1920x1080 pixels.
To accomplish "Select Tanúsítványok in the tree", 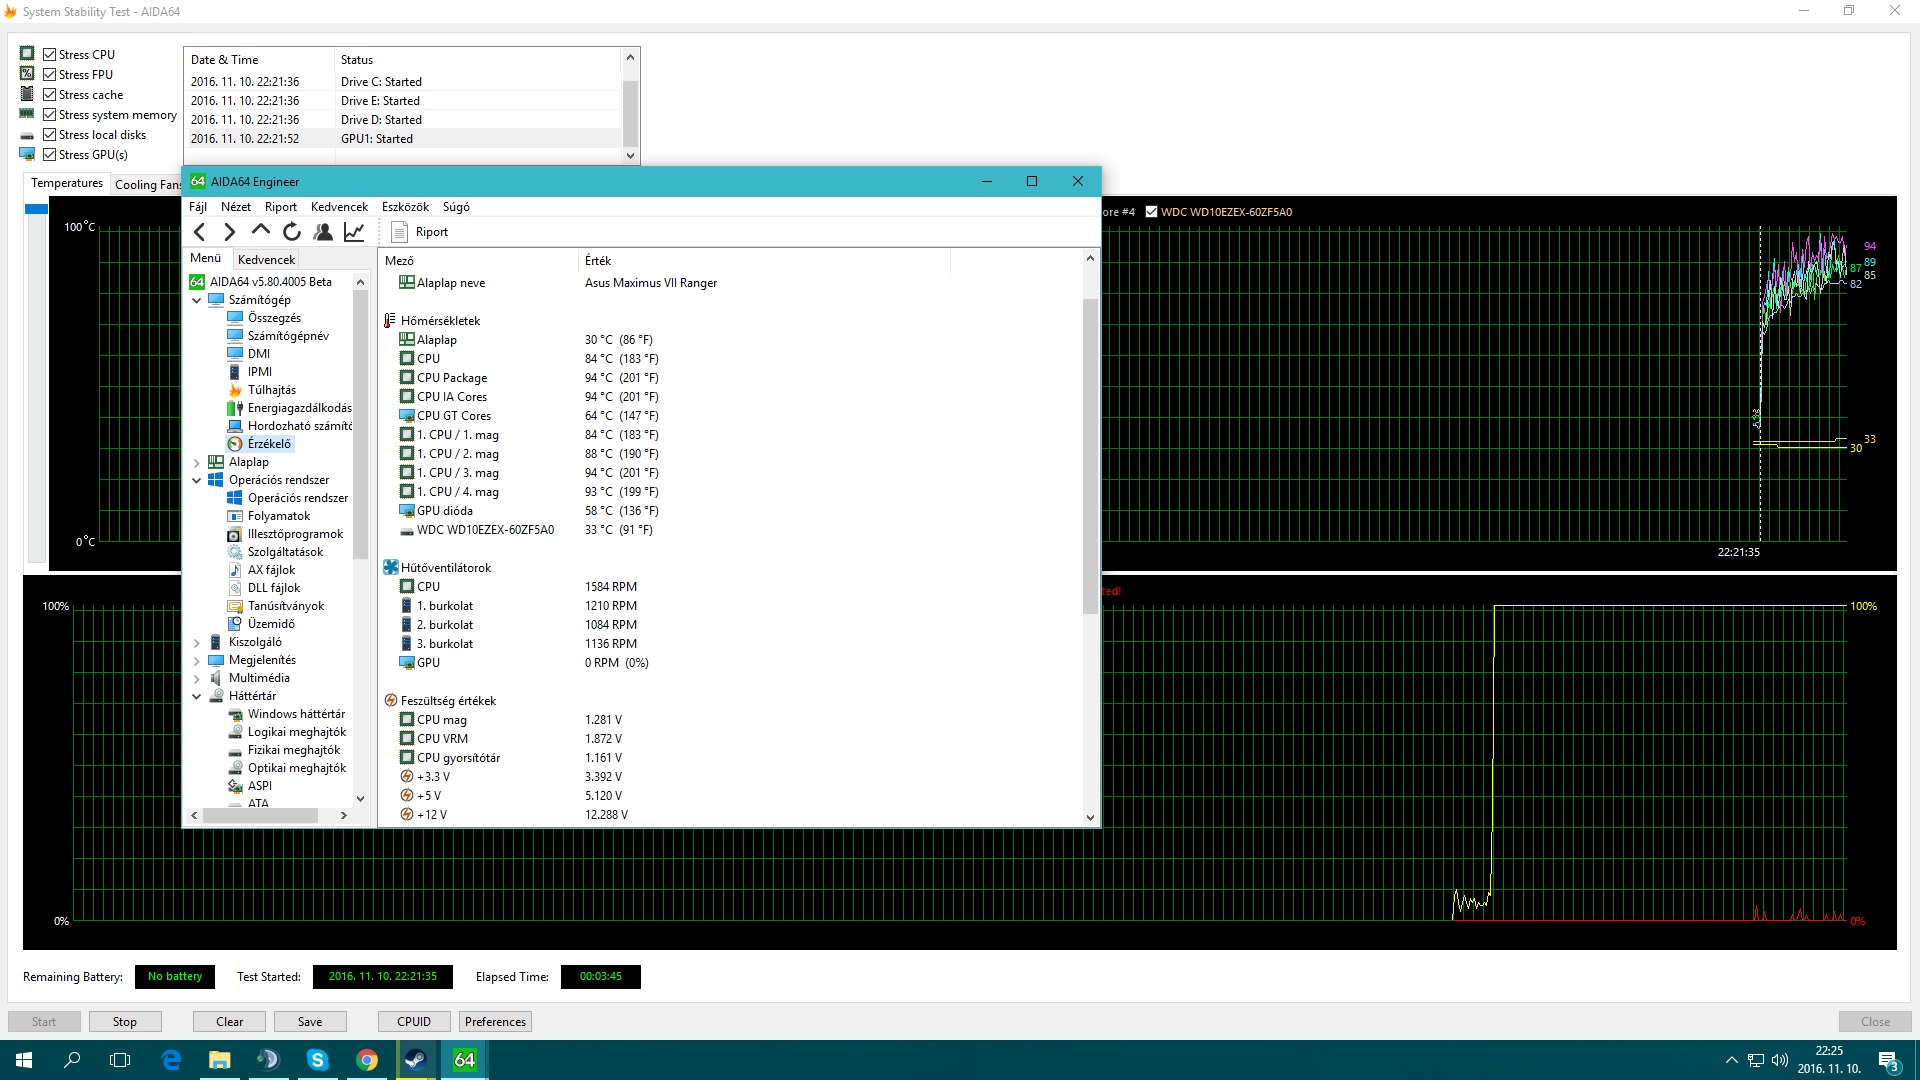I will coord(285,606).
